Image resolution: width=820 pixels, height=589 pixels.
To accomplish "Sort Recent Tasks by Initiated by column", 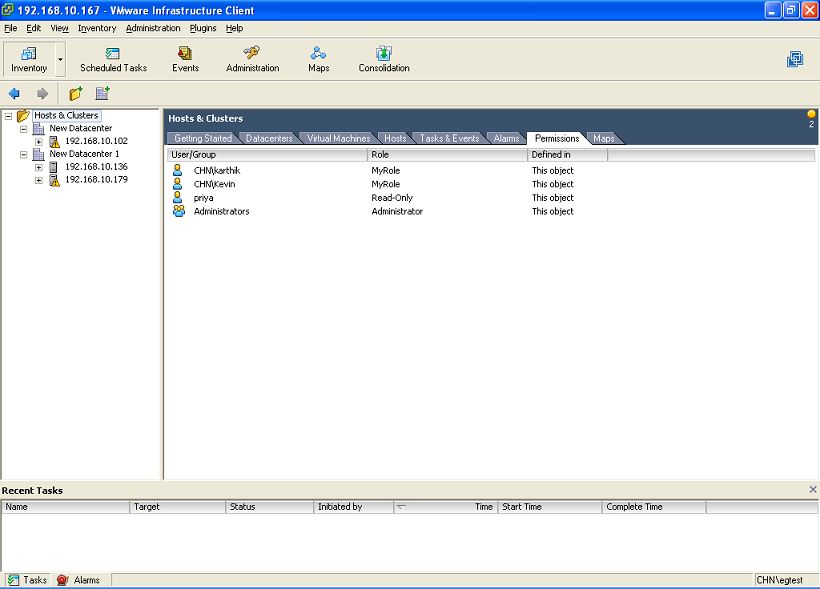I will [354, 507].
